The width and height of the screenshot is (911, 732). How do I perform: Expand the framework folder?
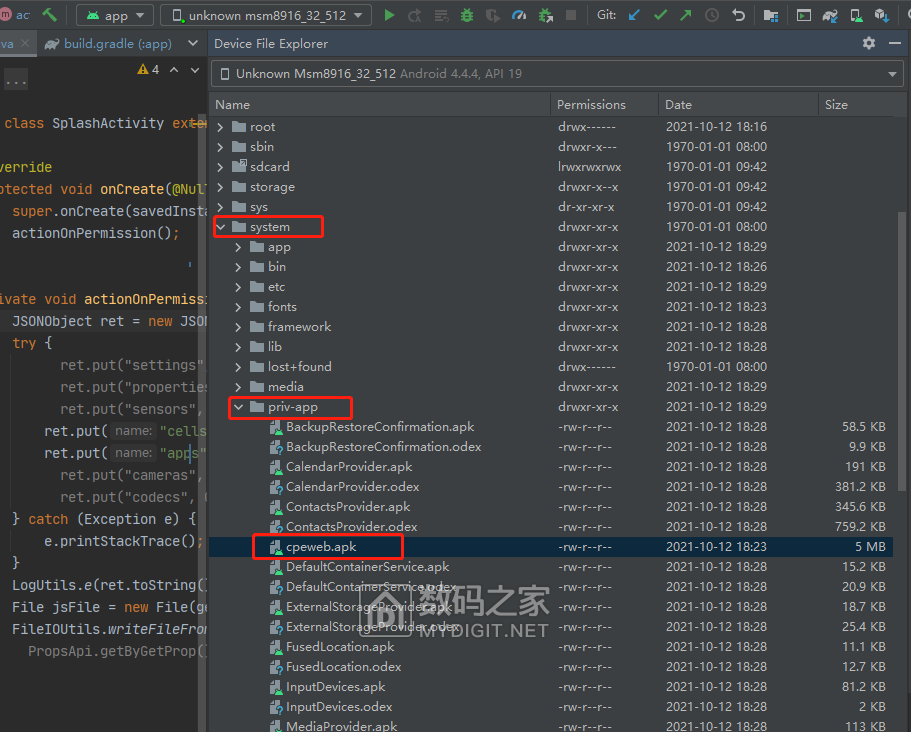click(238, 327)
